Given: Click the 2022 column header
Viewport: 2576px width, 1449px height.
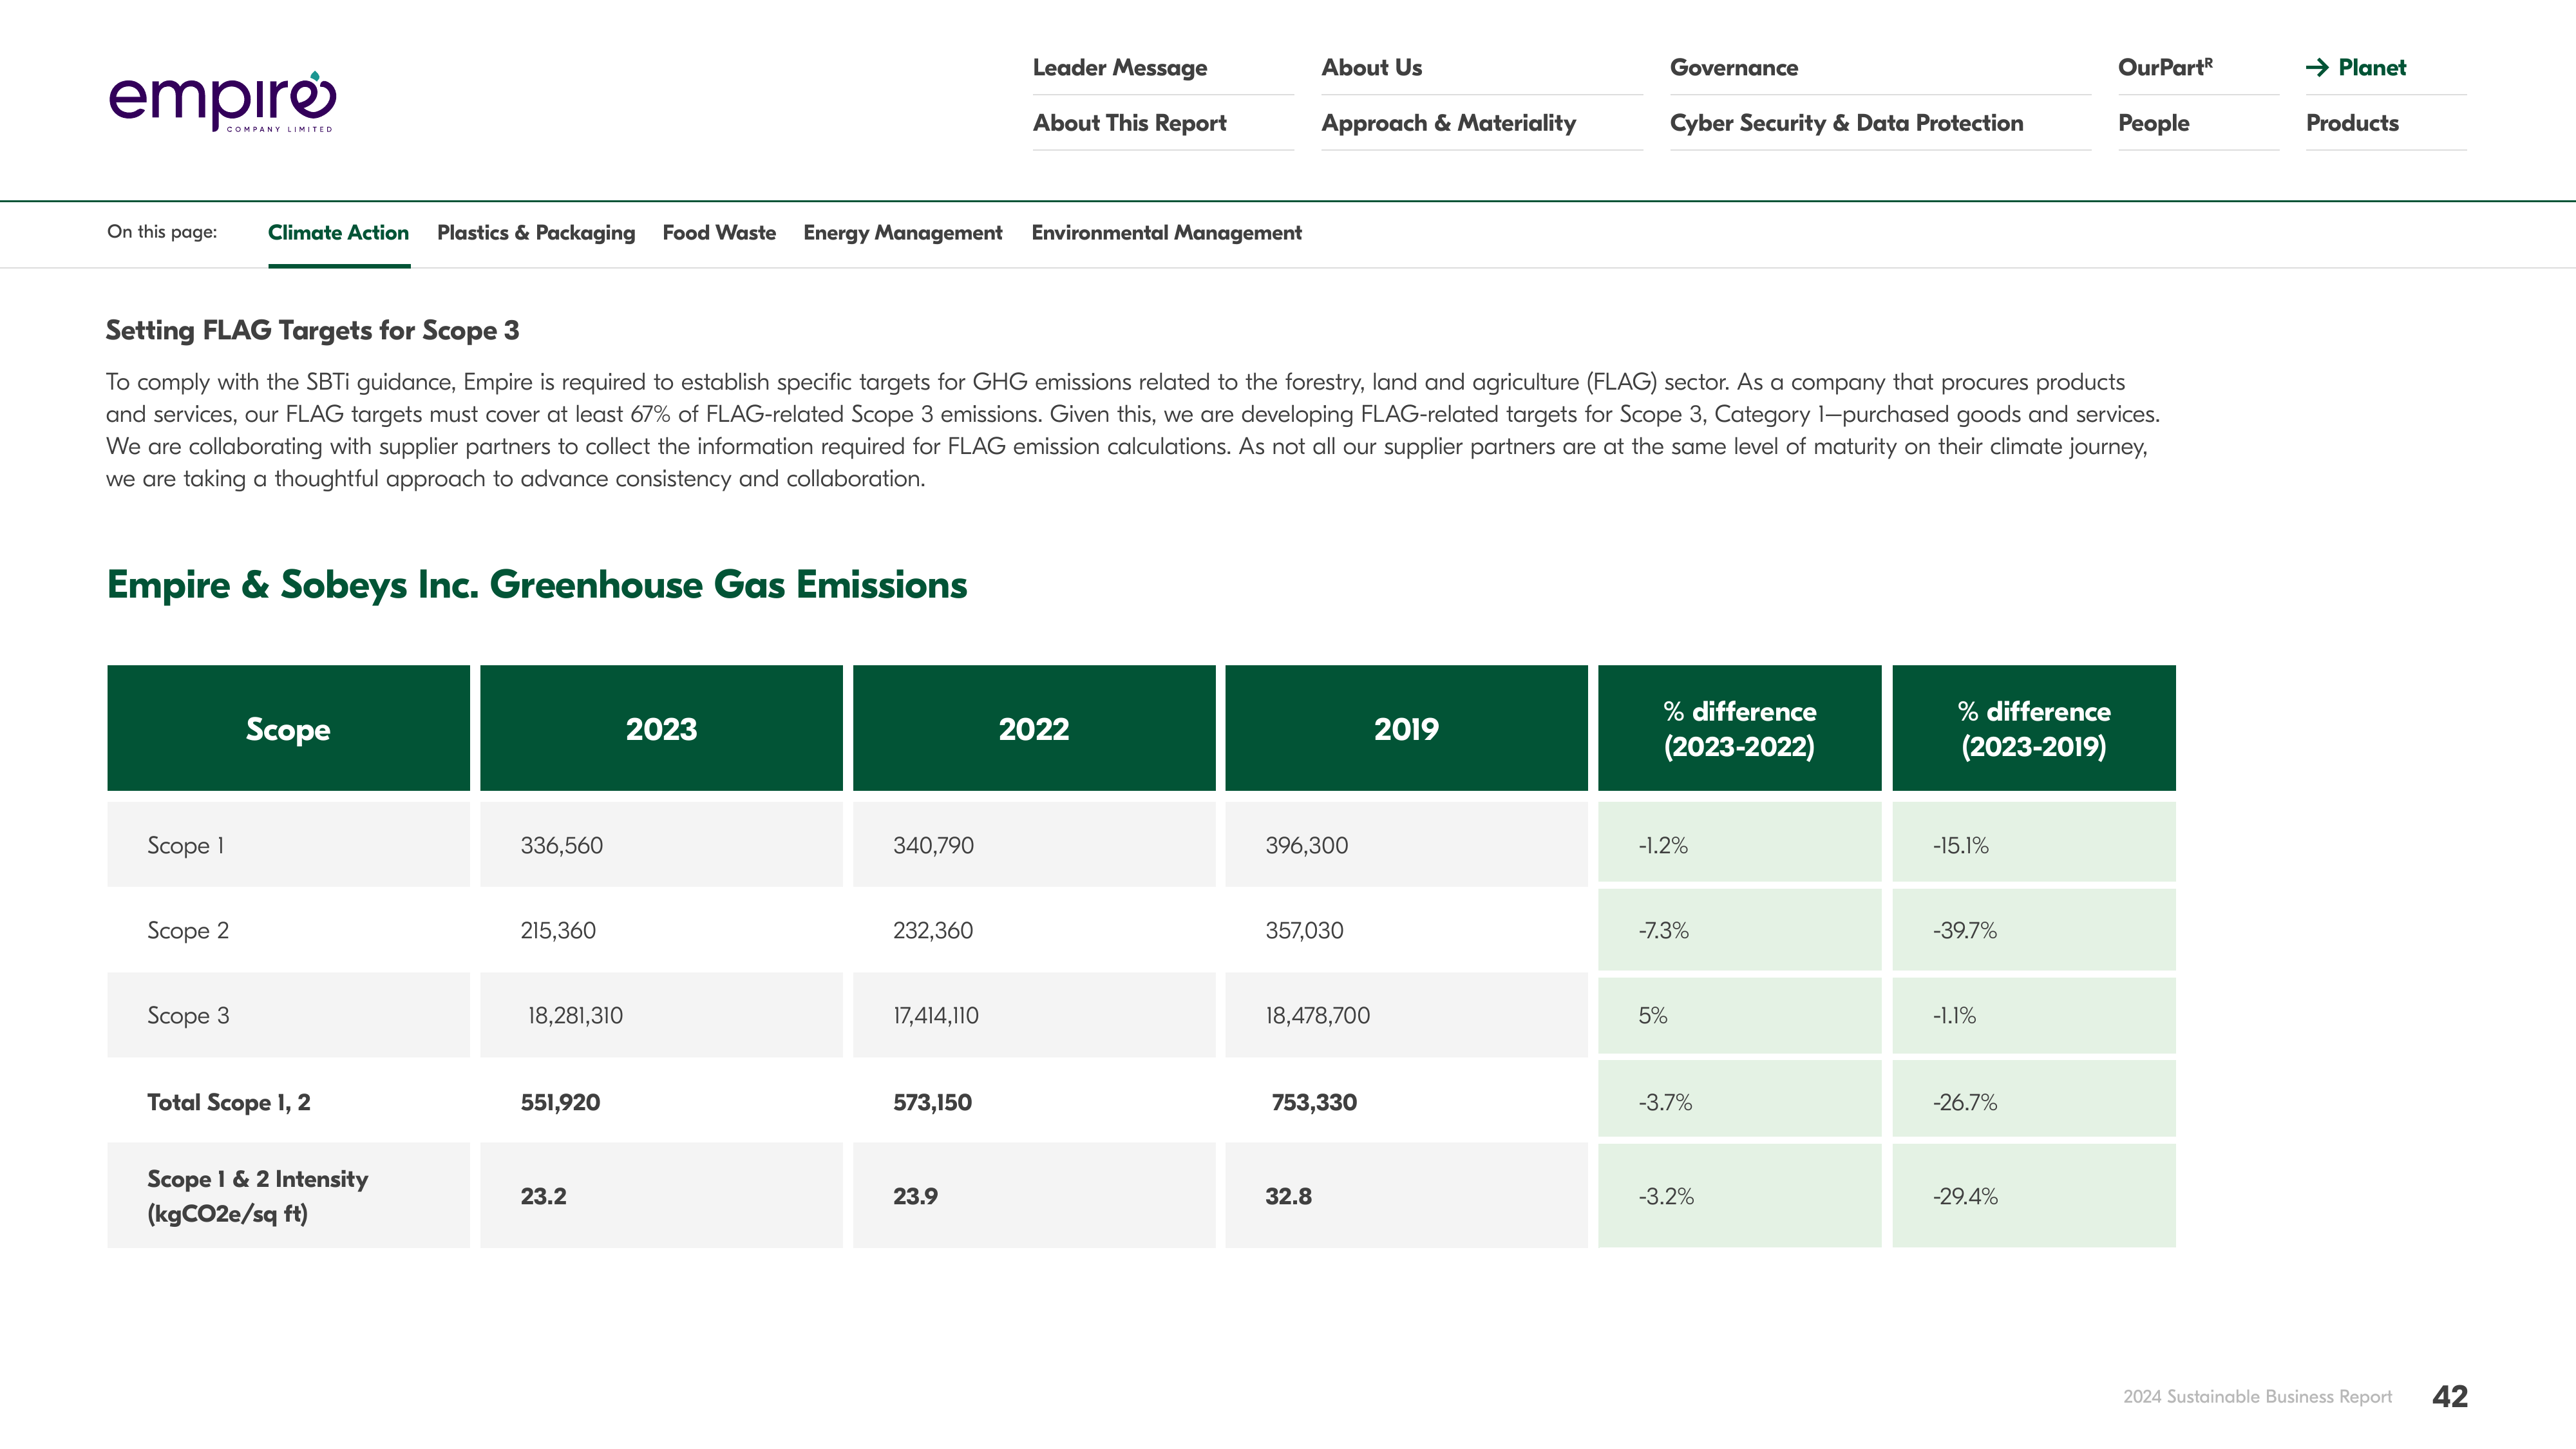Looking at the screenshot, I should pos(1034,729).
